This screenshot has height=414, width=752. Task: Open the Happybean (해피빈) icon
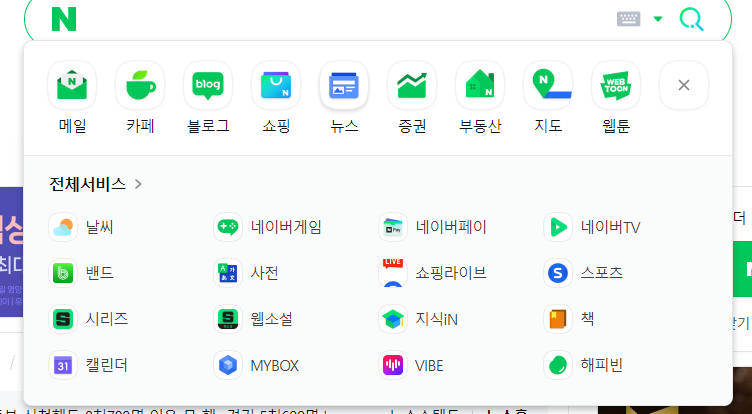558,365
